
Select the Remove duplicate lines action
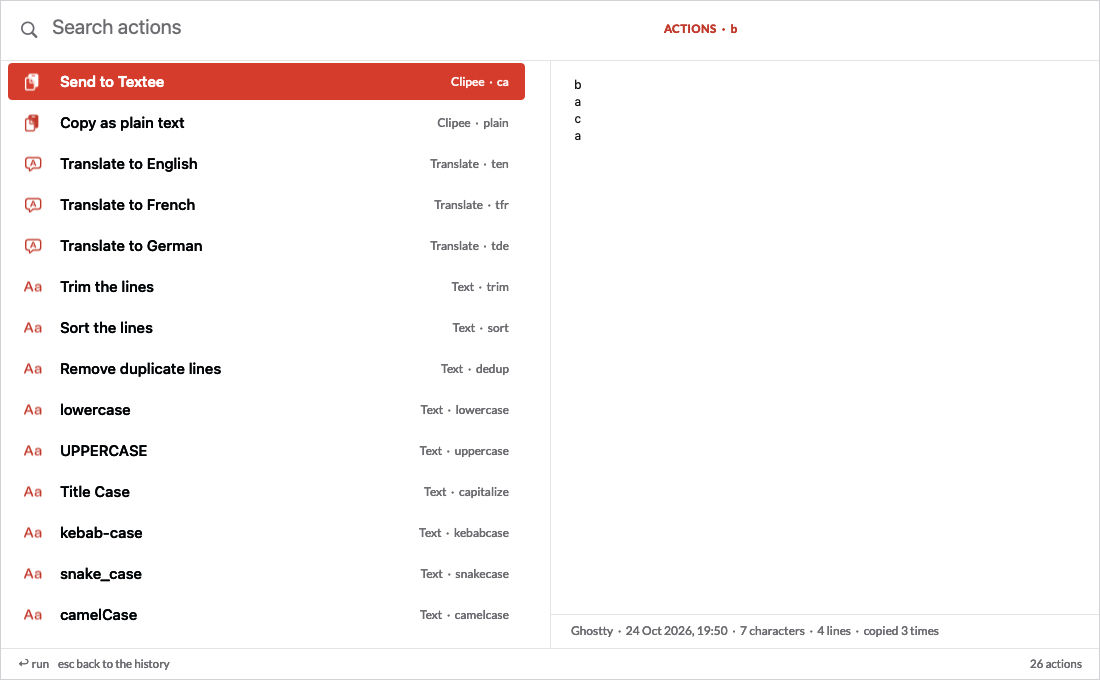(x=266, y=368)
